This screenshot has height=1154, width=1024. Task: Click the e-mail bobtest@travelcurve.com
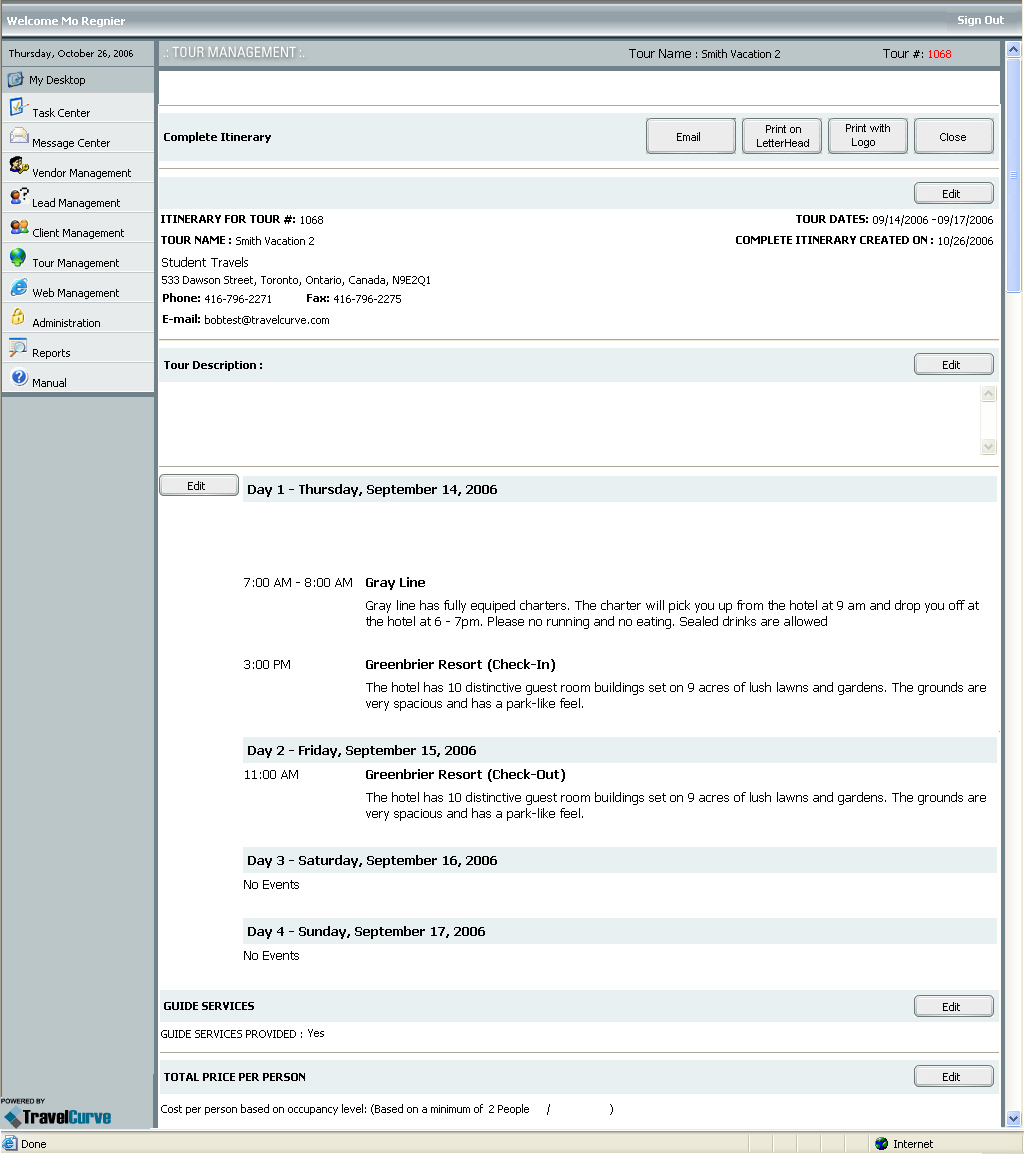coord(266,320)
